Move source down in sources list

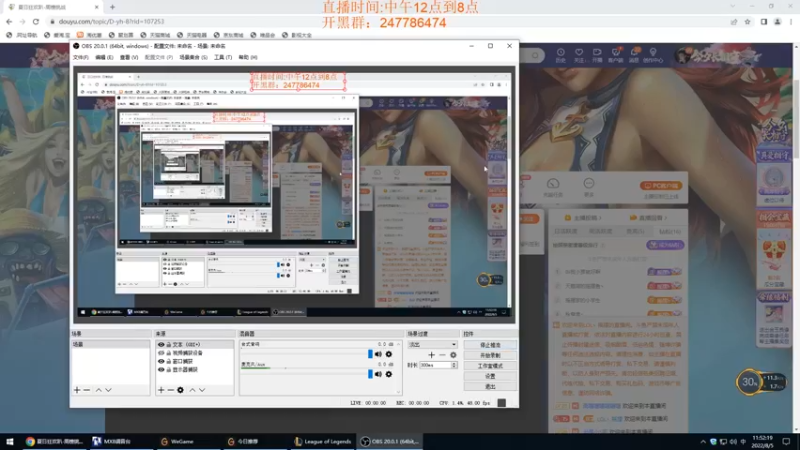[202, 390]
